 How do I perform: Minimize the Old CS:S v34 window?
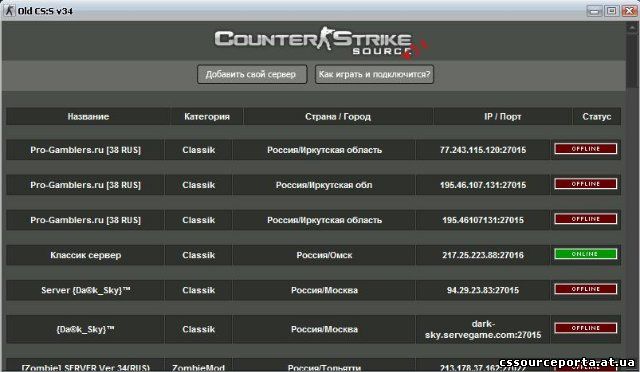point(594,11)
